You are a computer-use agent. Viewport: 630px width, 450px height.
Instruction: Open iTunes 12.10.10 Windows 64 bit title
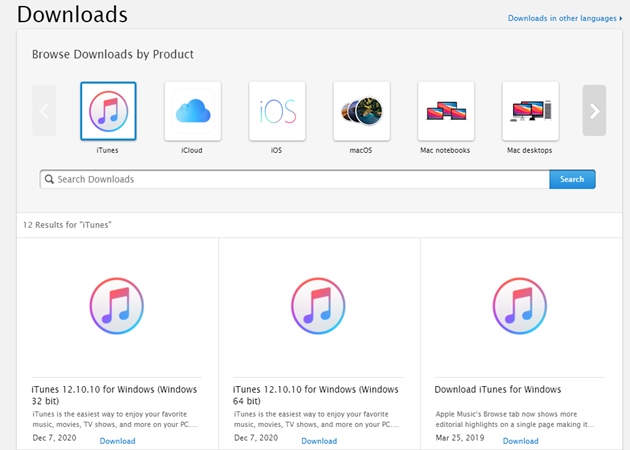pyautogui.click(x=316, y=395)
